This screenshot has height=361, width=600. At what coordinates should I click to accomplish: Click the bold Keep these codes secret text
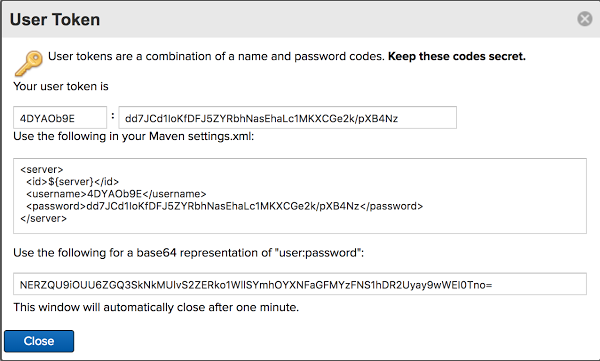(x=457, y=56)
